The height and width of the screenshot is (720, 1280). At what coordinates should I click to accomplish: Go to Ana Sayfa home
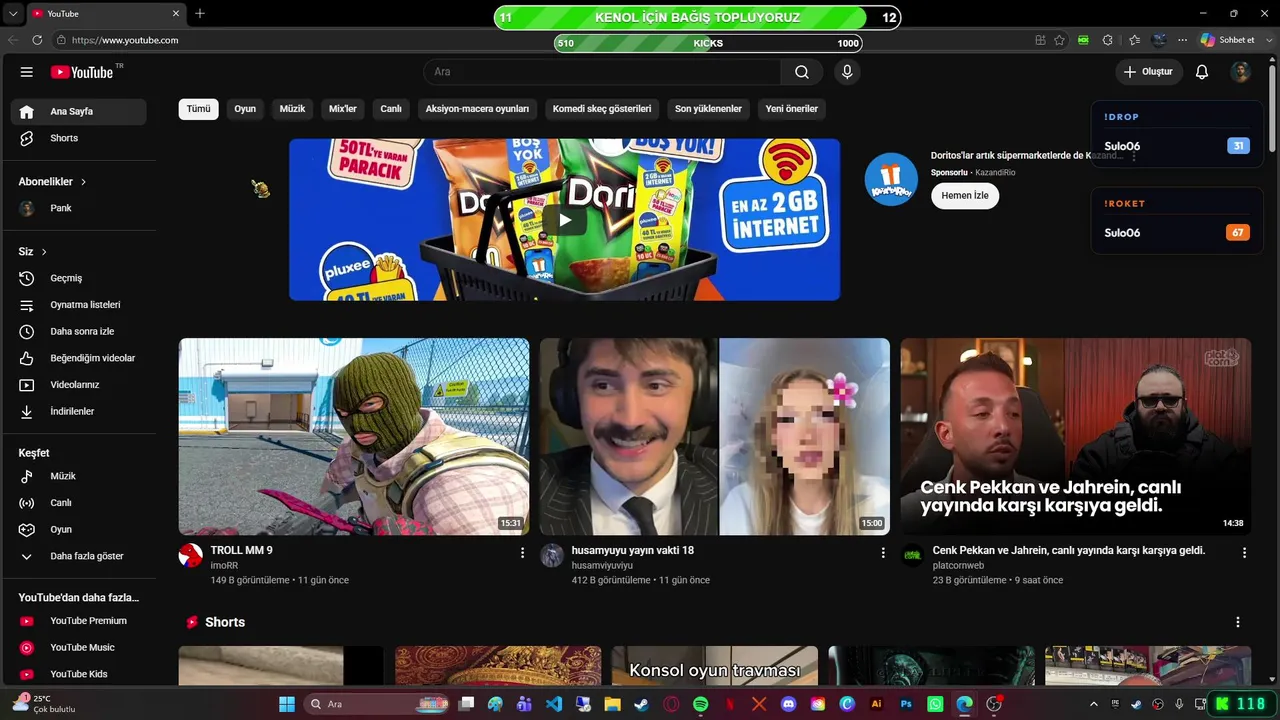coord(79,111)
